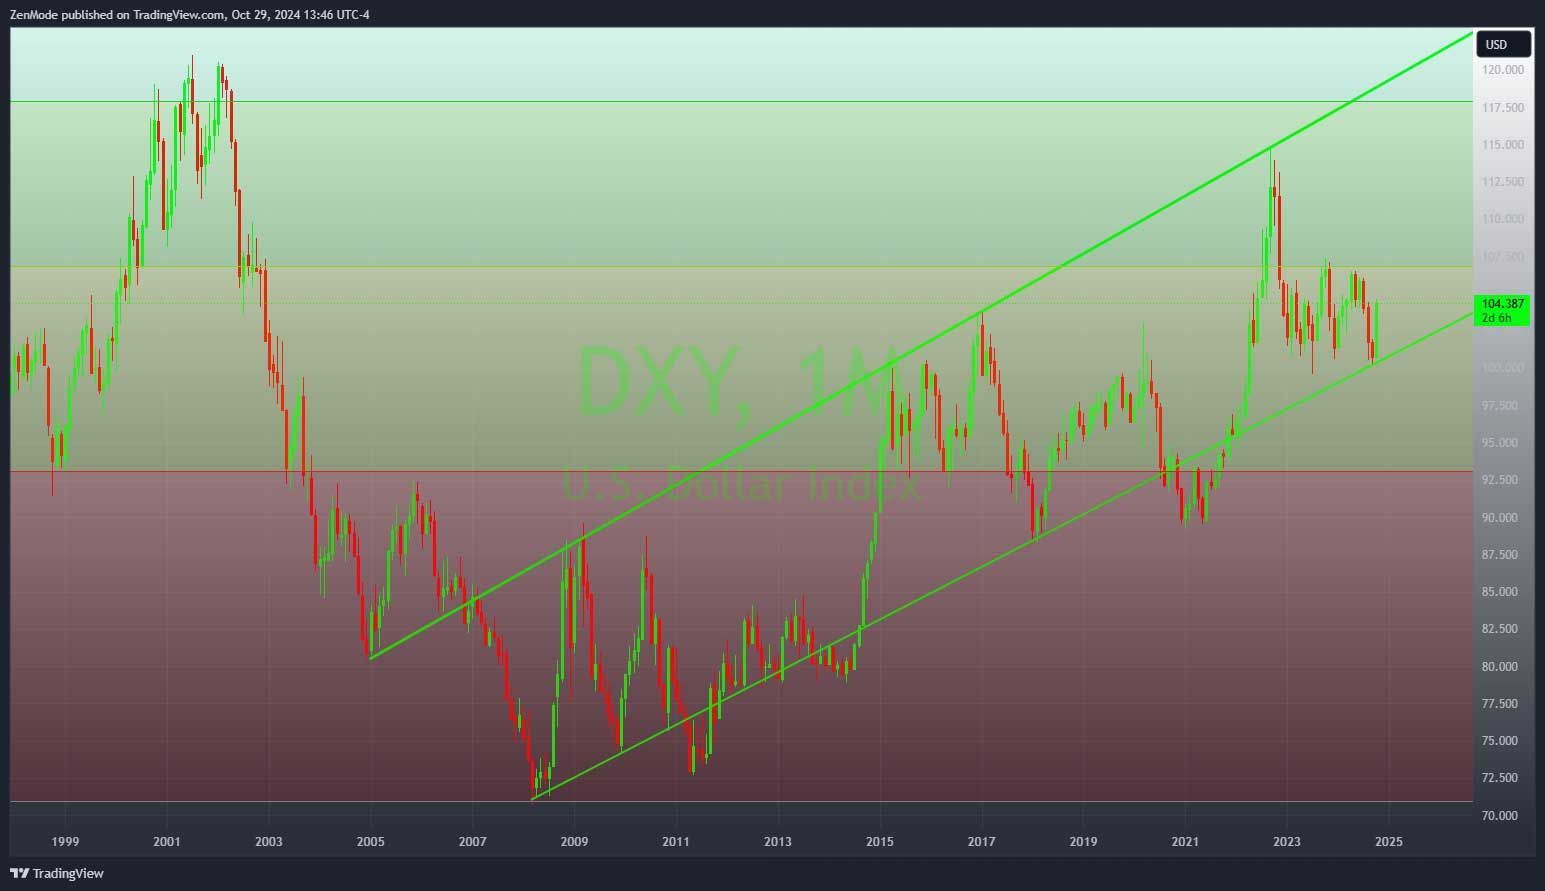Click the 2015 time axis label
The width and height of the screenshot is (1545, 891).
[880, 842]
